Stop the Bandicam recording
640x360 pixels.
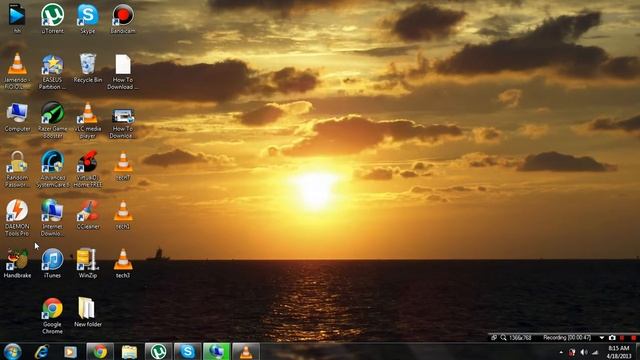(633, 338)
